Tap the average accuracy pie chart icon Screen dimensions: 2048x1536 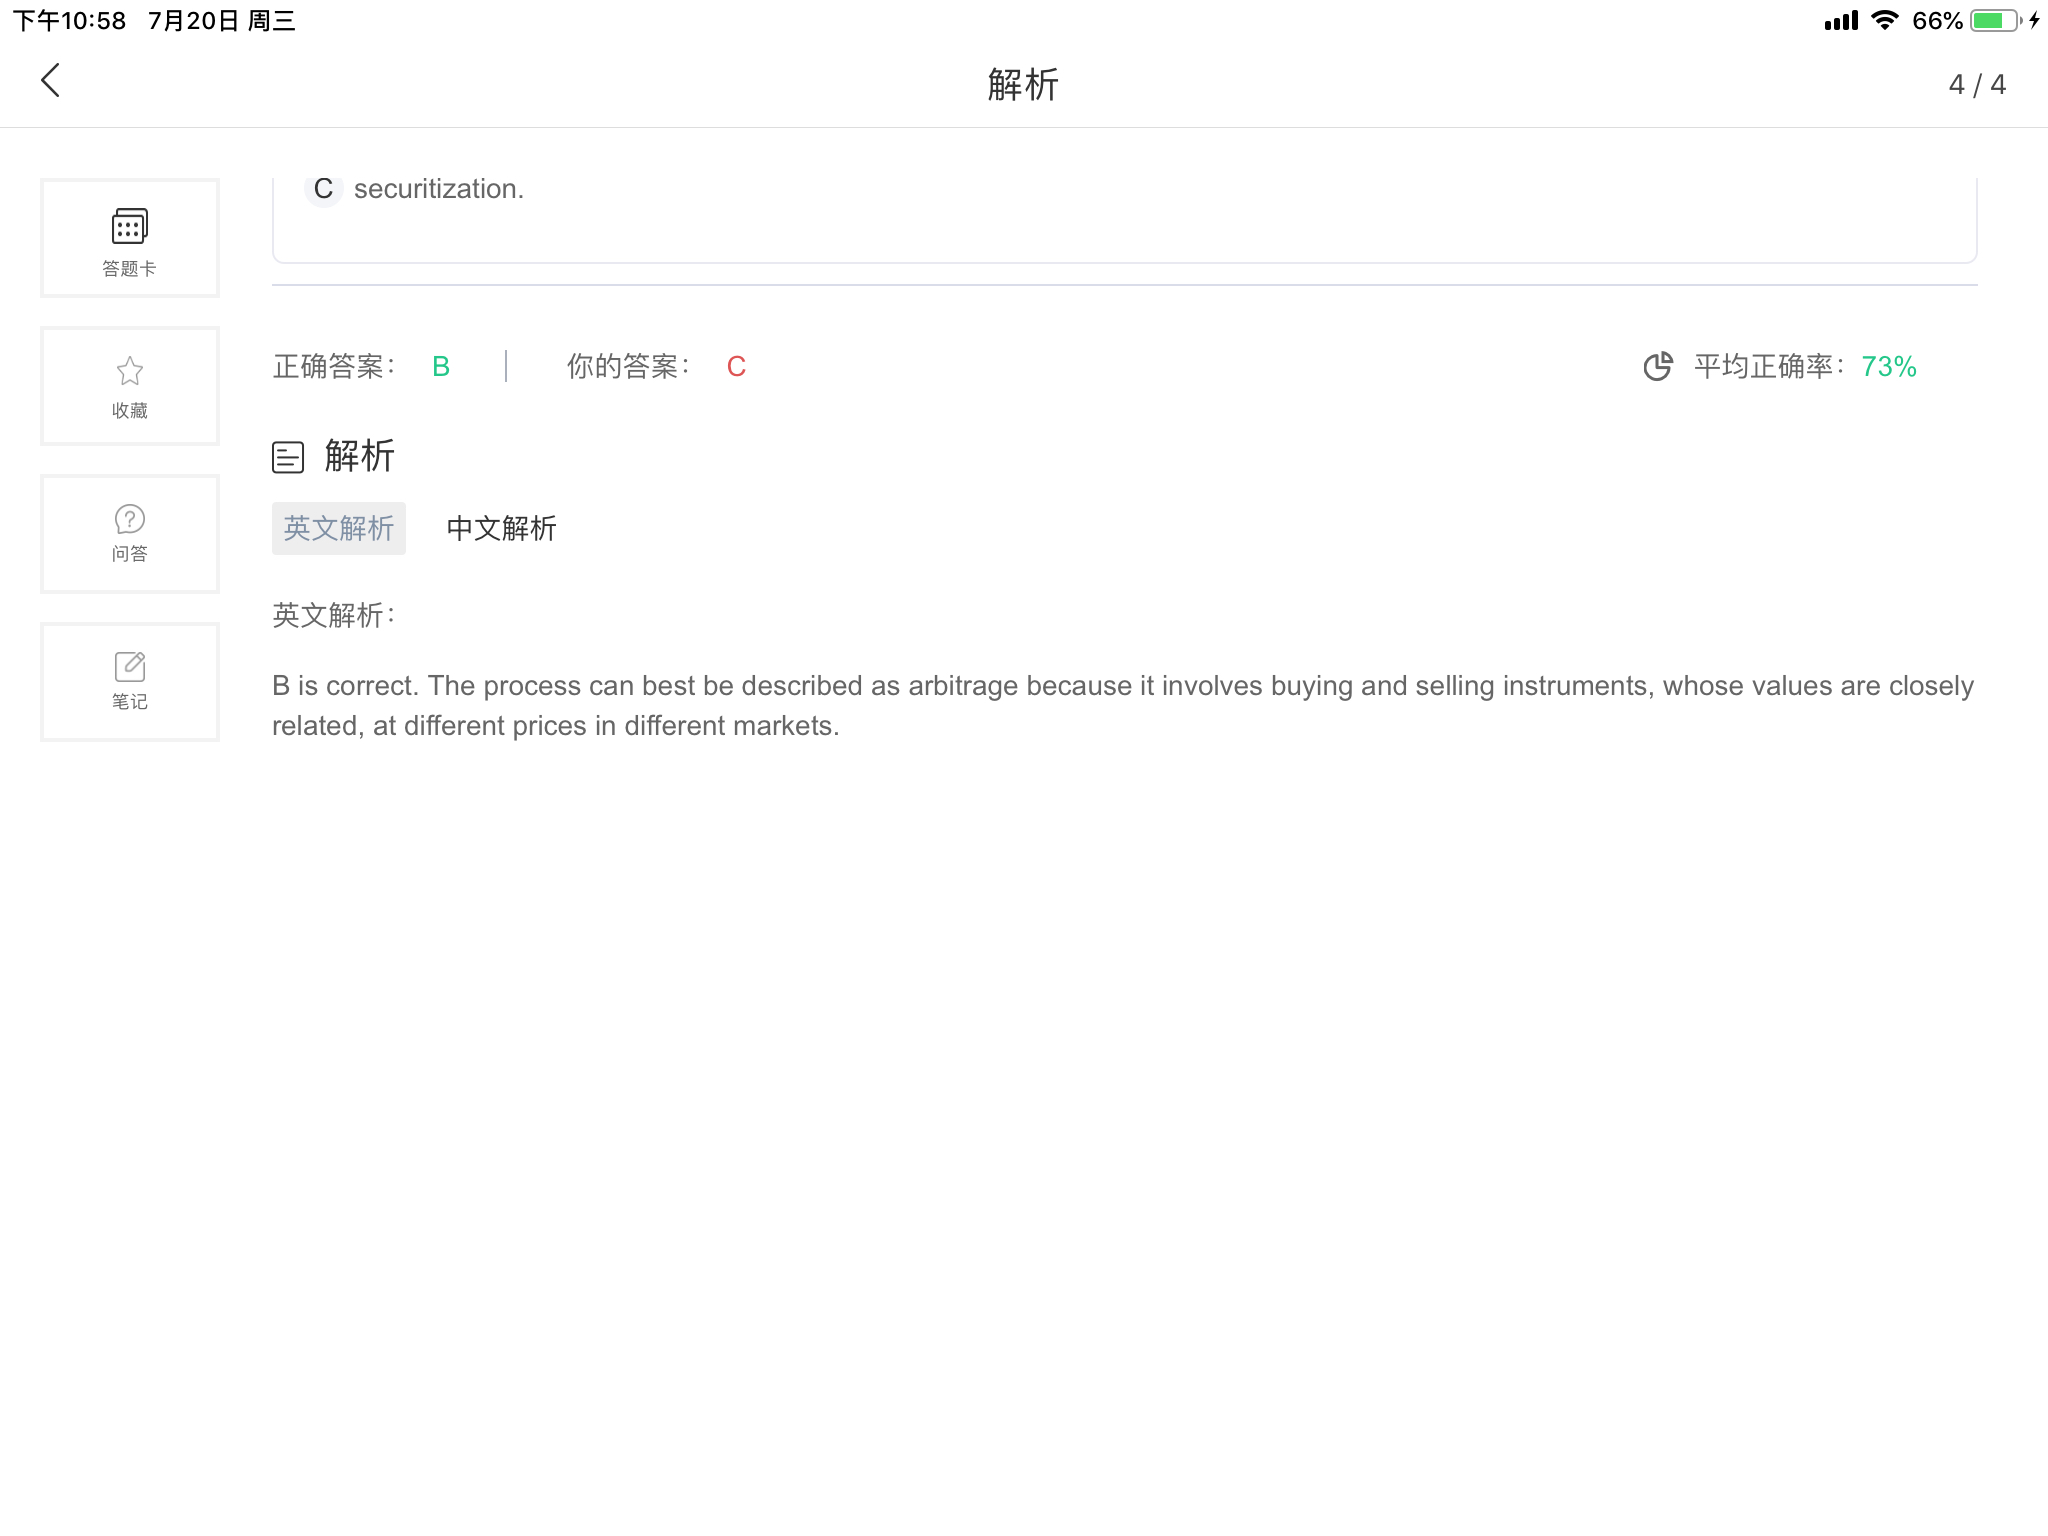pos(1657,367)
